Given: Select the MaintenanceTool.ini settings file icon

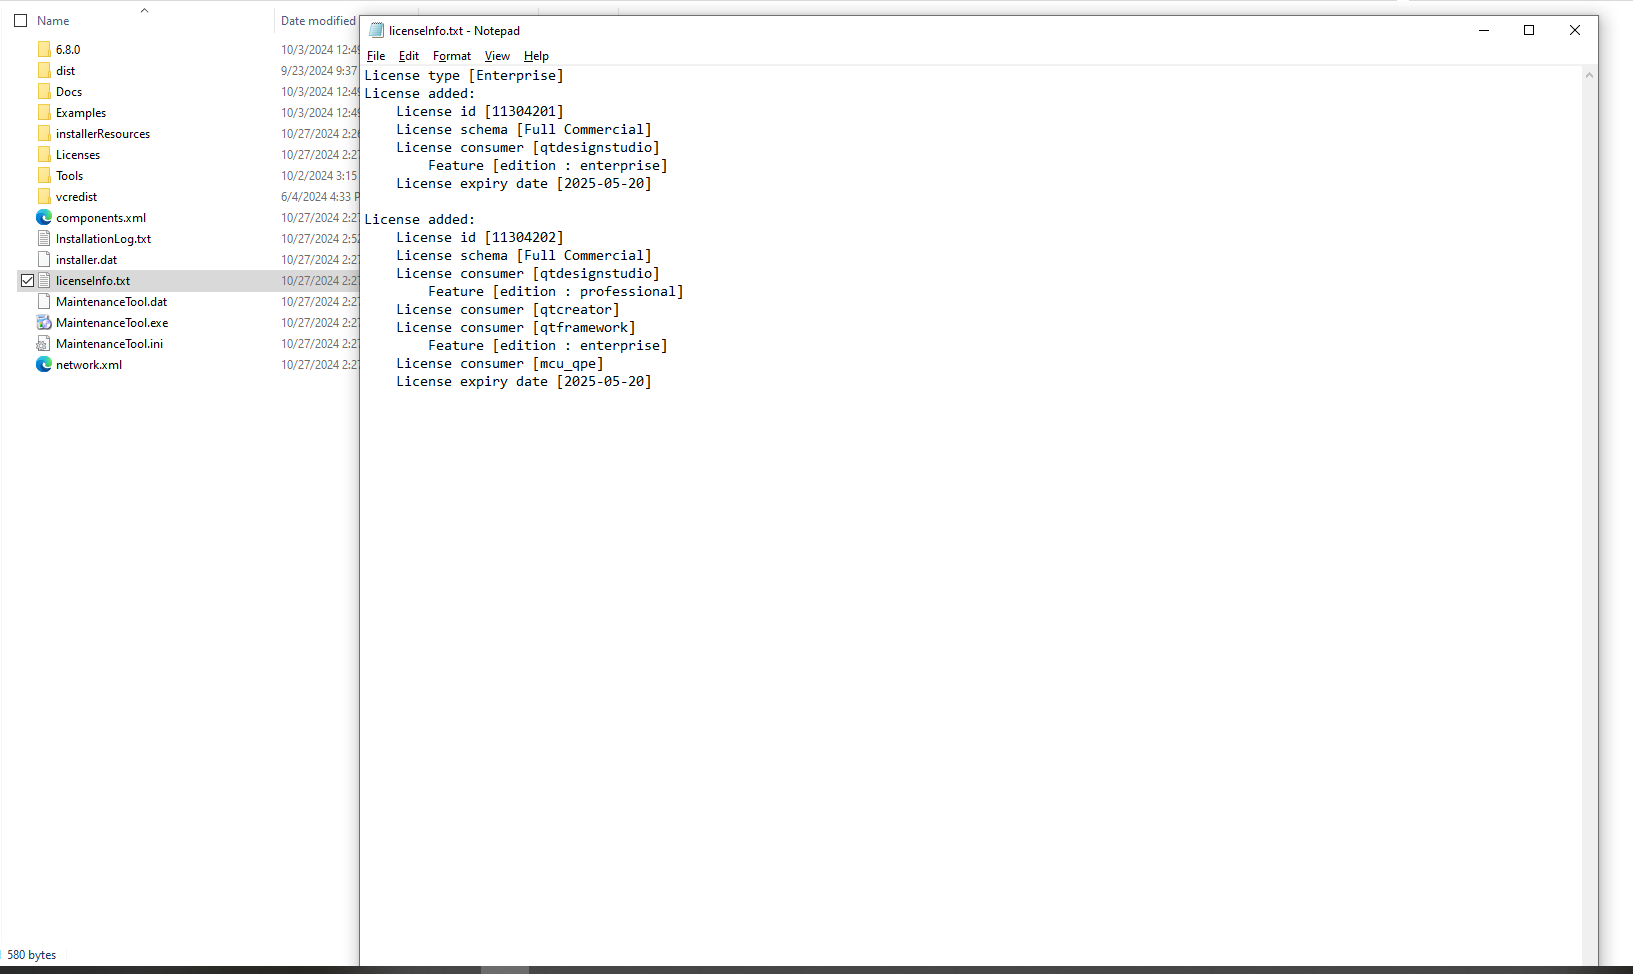Looking at the screenshot, I should click(x=44, y=343).
